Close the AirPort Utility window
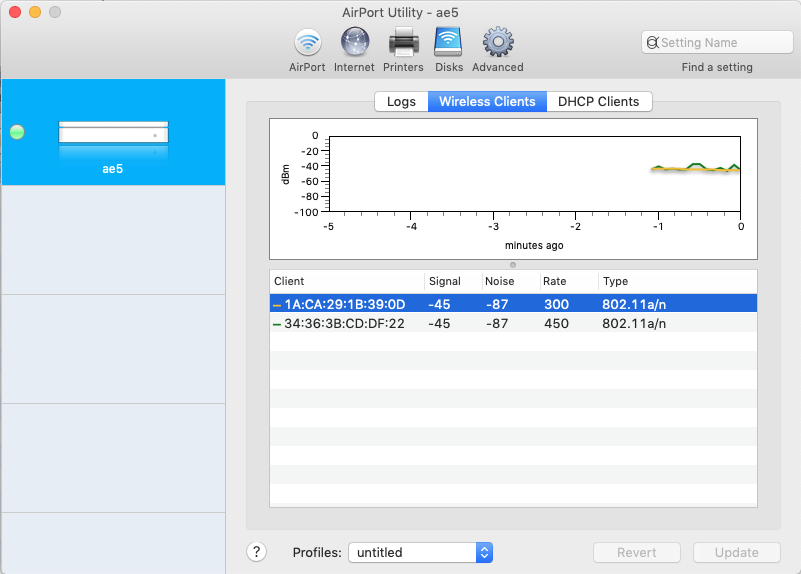Viewport: 801px width, 574px height. pos(15,12)
